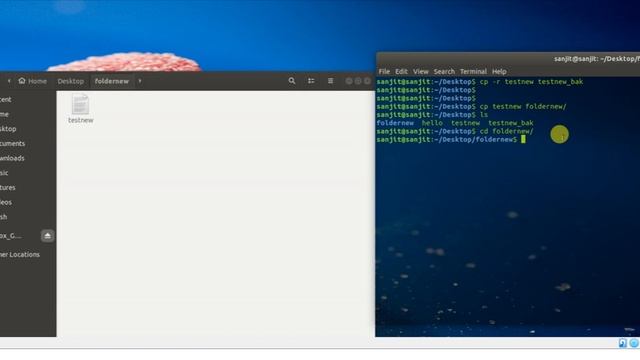Open Music in the sidebar
This screenshot has width=640, height=360.
click(x=4, y=173)
